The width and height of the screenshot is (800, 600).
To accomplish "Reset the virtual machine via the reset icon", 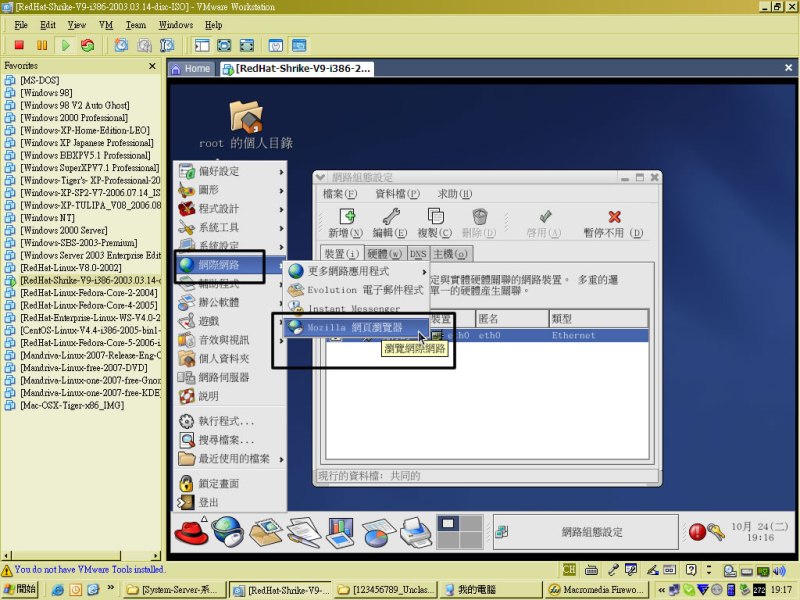I will [x=88, y=45].
